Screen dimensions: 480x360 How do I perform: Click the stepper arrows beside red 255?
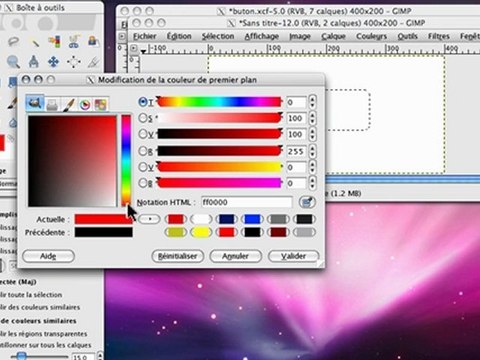point(312,151)
